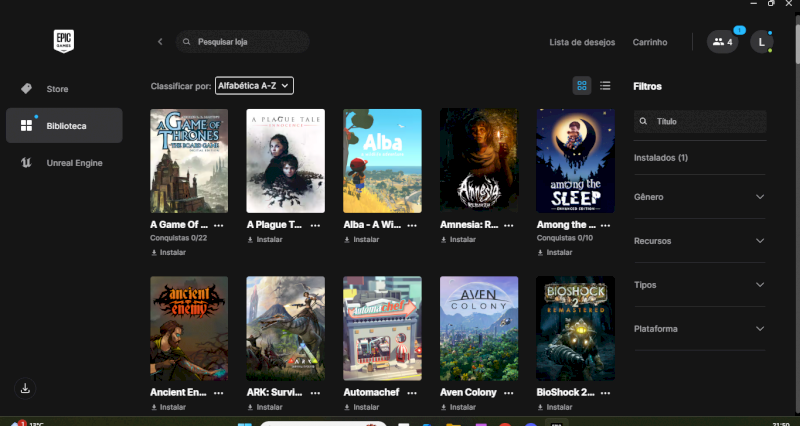Click Instalar under Ancient Enemy

point(168,407)
